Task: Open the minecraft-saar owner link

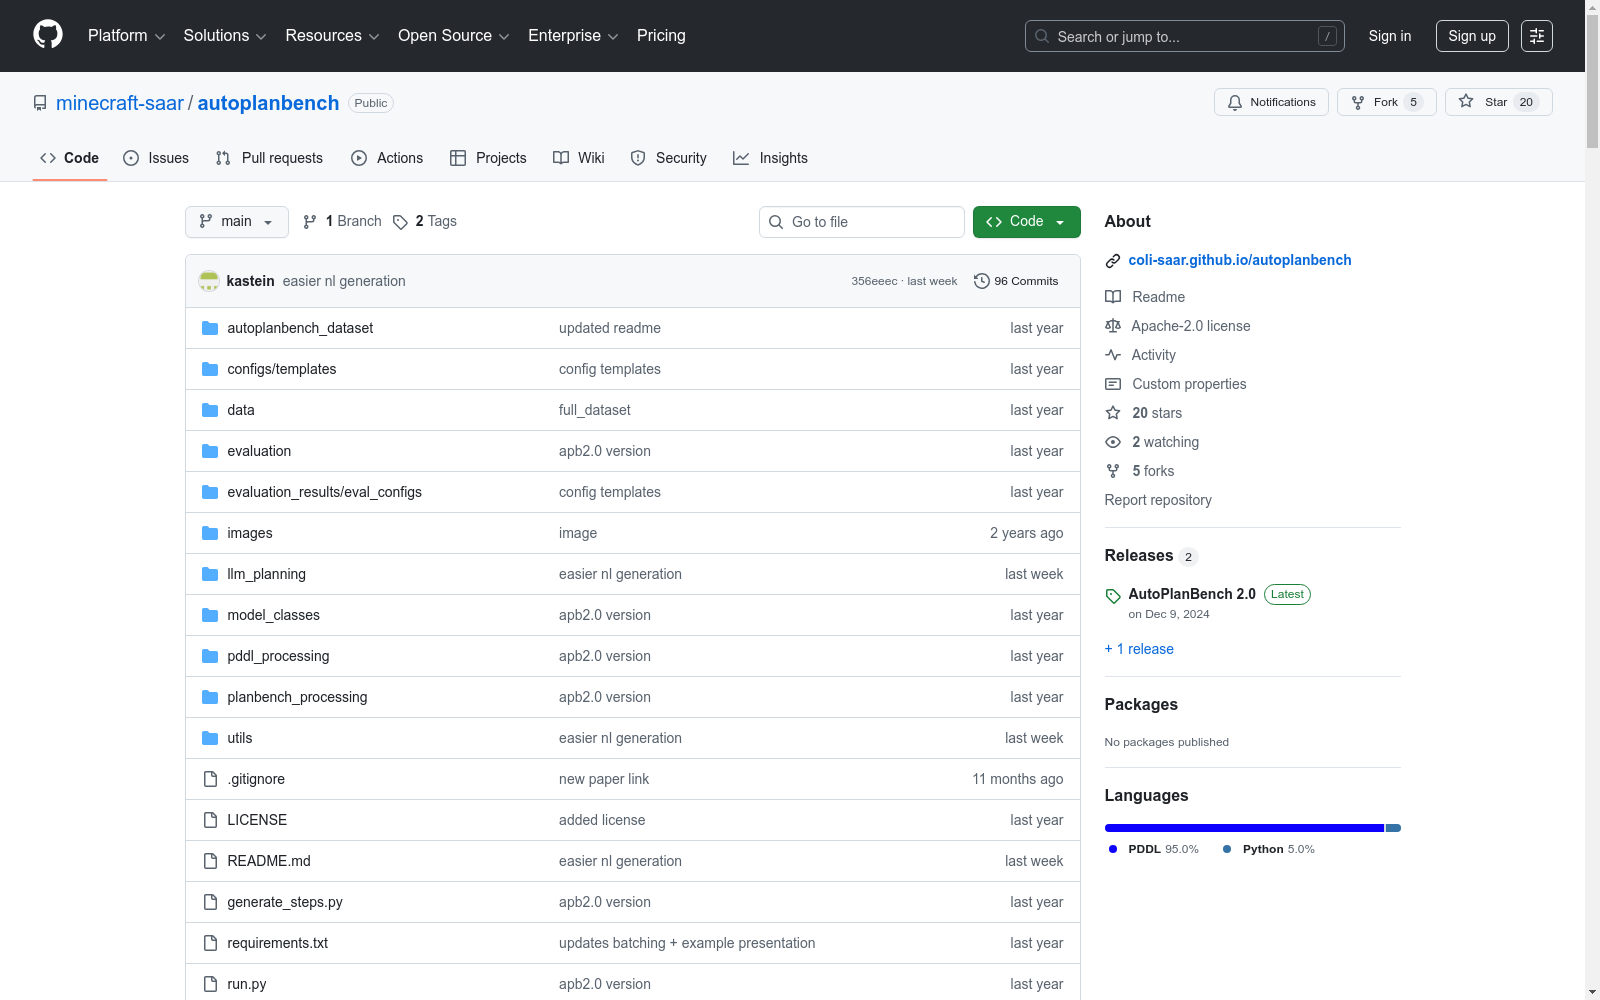Action: pos(120,103)
